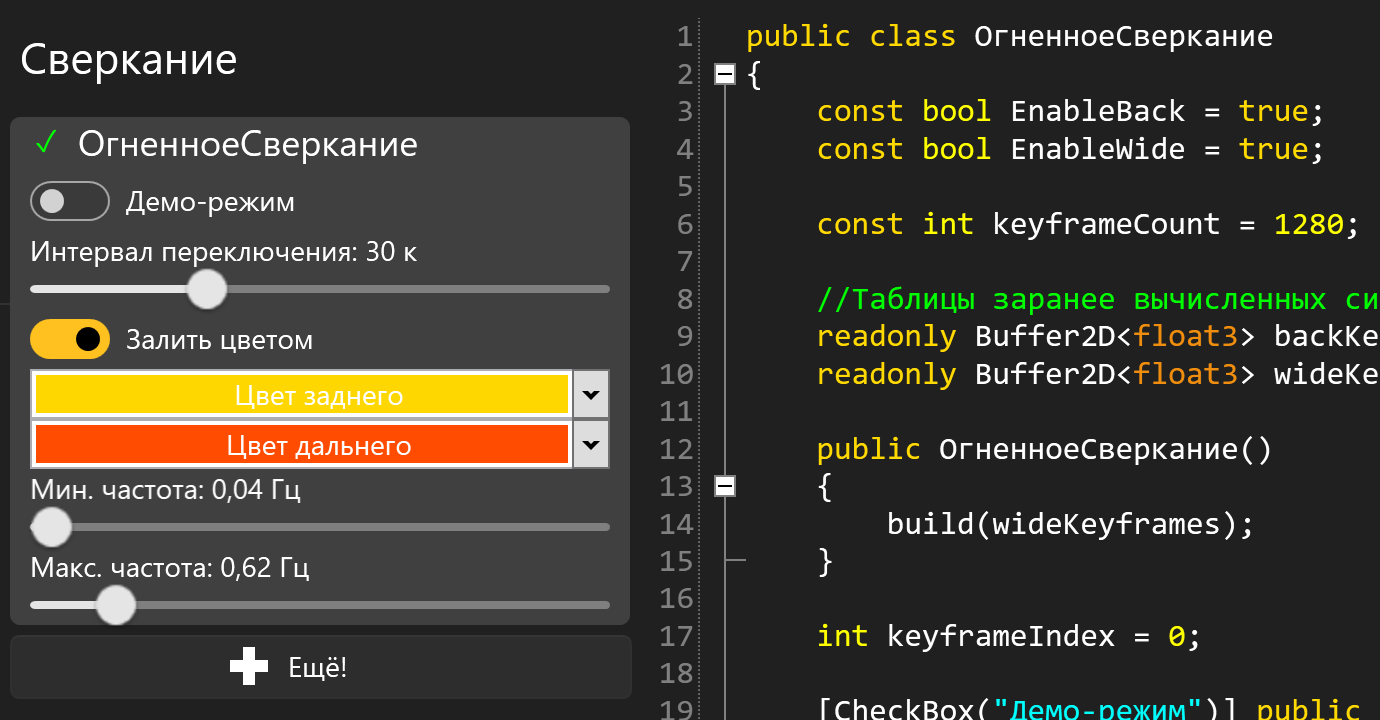Viewport: 1380px width, 720px height.
Task: Open the Цвет дальнего dropdown arrow
Action: [591, 444]
